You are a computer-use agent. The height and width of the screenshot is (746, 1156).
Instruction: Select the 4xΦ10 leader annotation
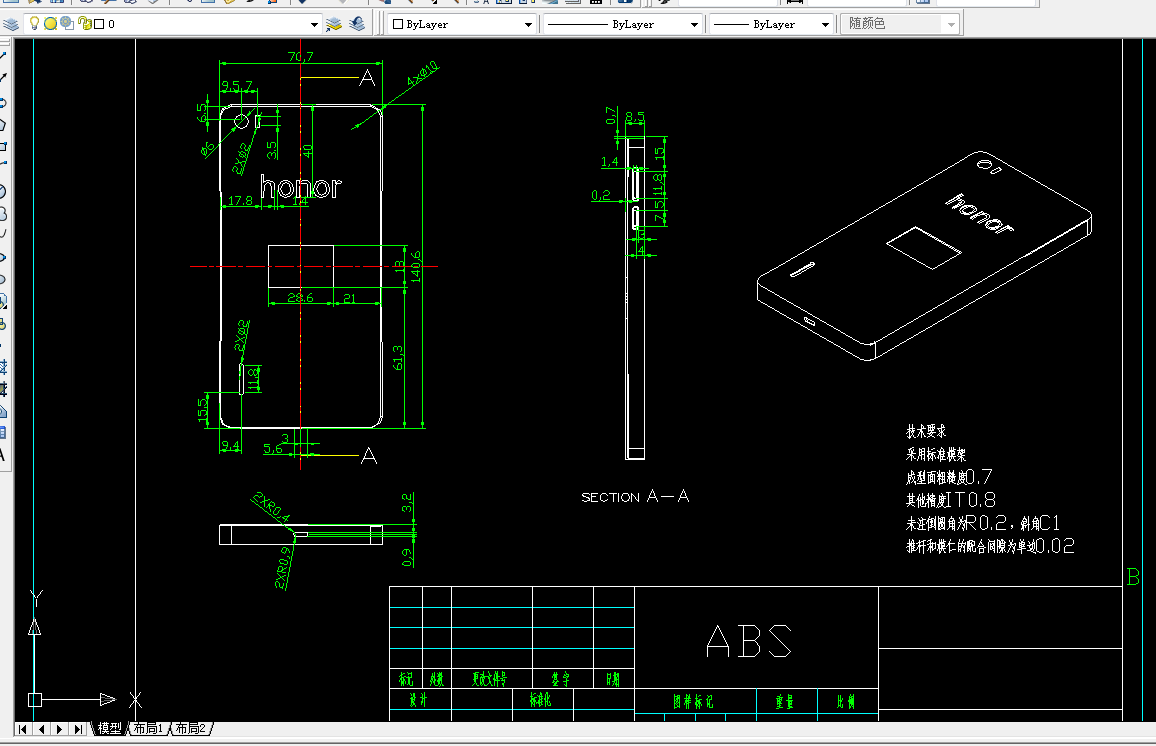click(422, 75)
